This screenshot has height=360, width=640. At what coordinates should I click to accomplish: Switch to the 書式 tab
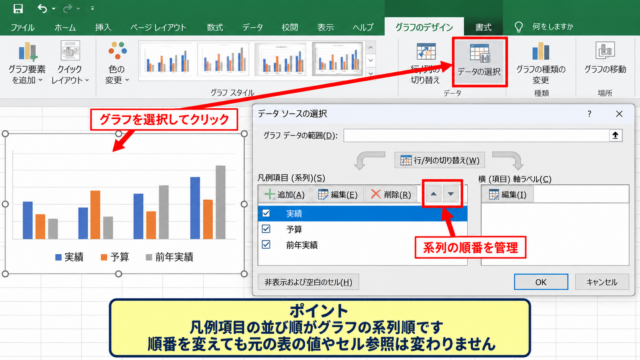tap(483, 27)
